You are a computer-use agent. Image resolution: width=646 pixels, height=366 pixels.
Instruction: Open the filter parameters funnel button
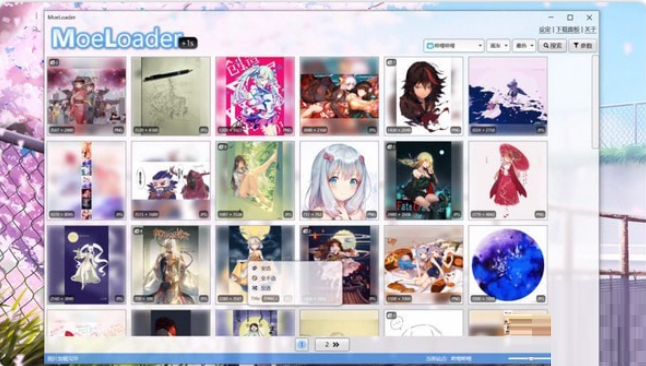coord(583,45)
